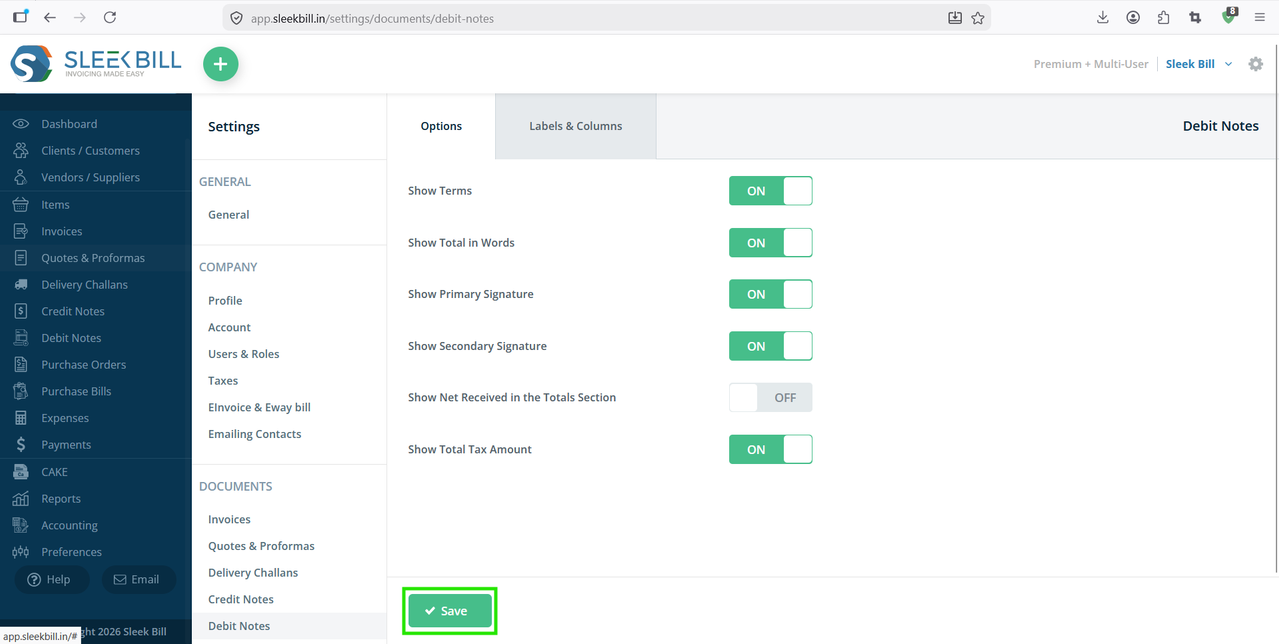Click the Settings heading text
This screenshot has width=1279, height=644.
tap(234, 127)
